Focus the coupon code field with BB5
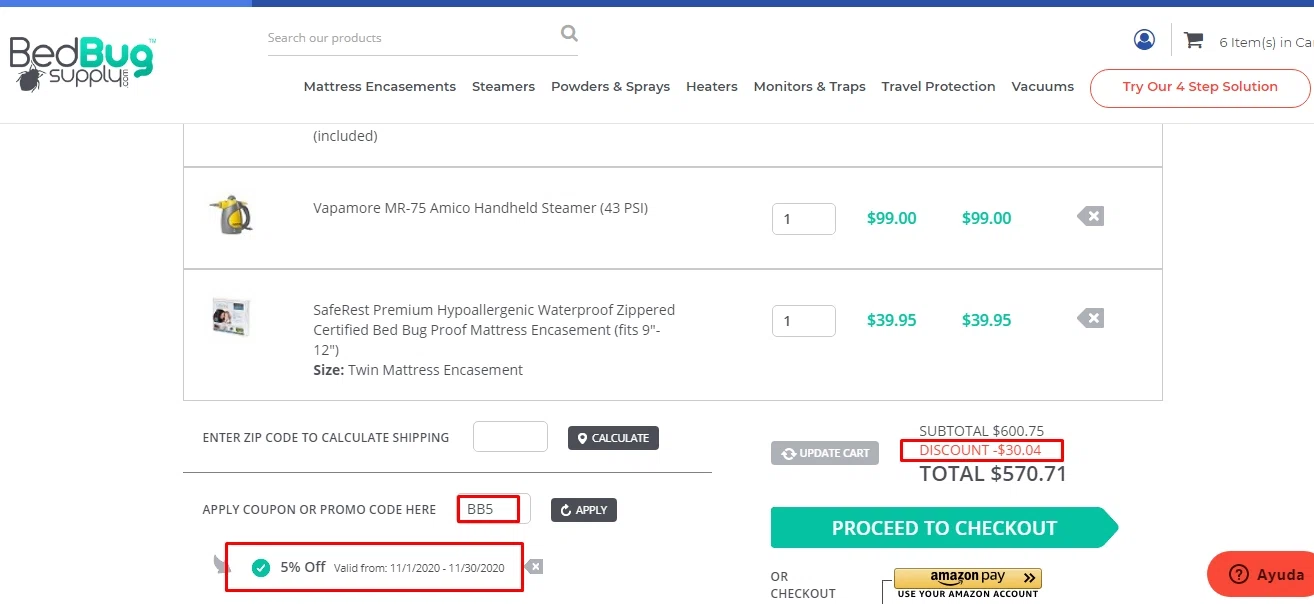 [494, 509]
